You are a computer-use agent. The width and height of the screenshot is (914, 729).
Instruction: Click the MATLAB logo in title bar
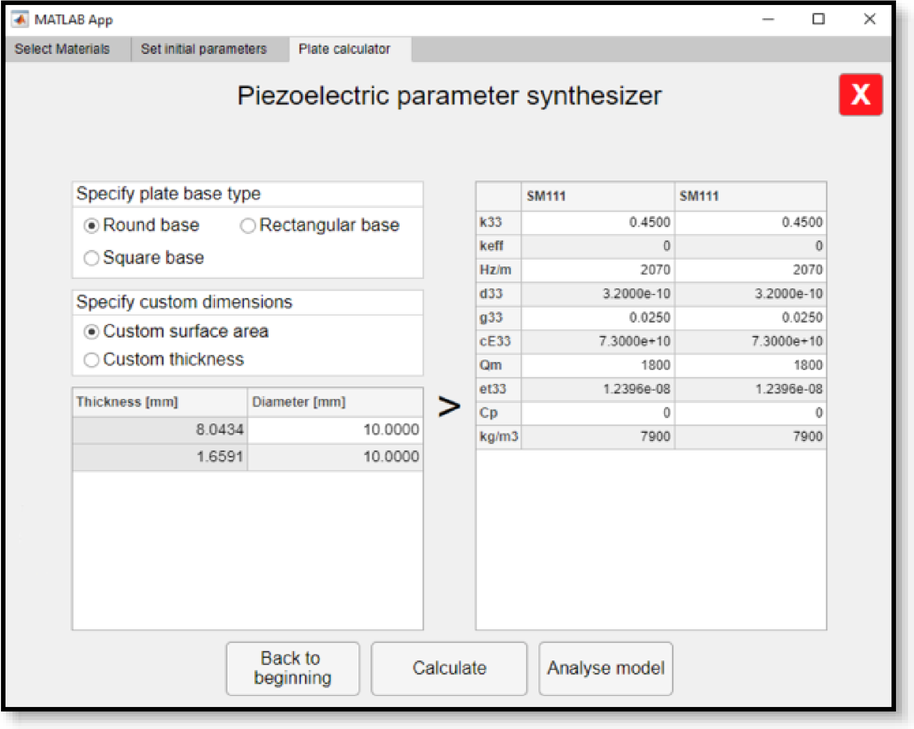point(20,19)
